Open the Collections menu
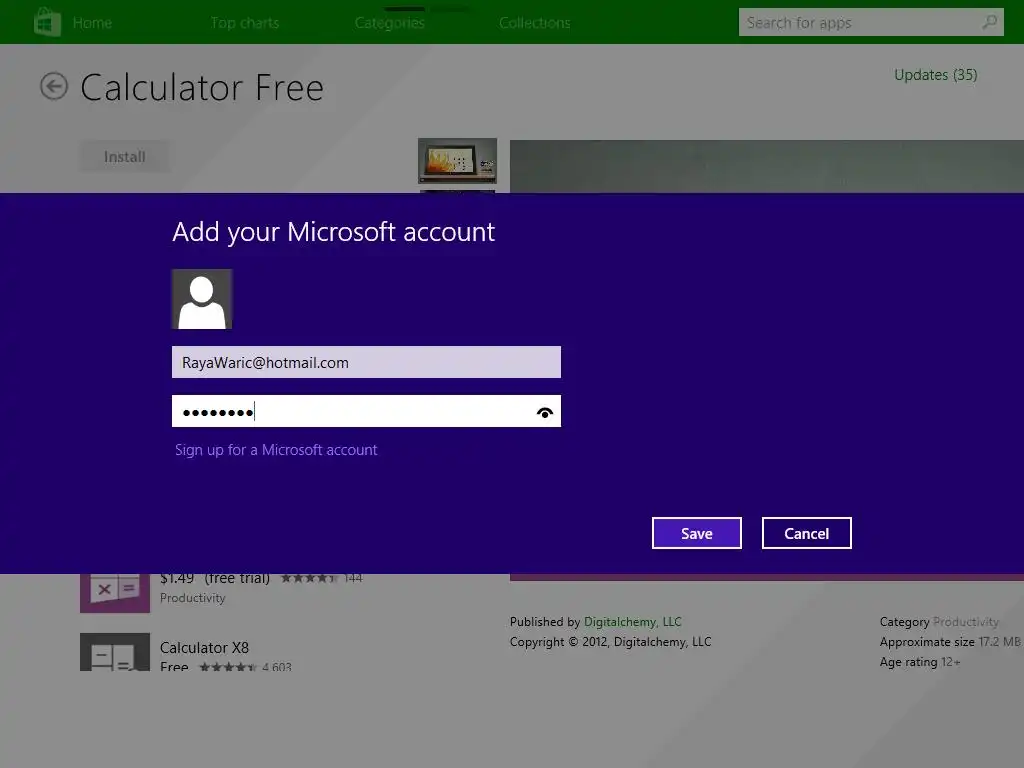Image resolution: width=1024 pixels, height=768 pixels. pos(535,23)
